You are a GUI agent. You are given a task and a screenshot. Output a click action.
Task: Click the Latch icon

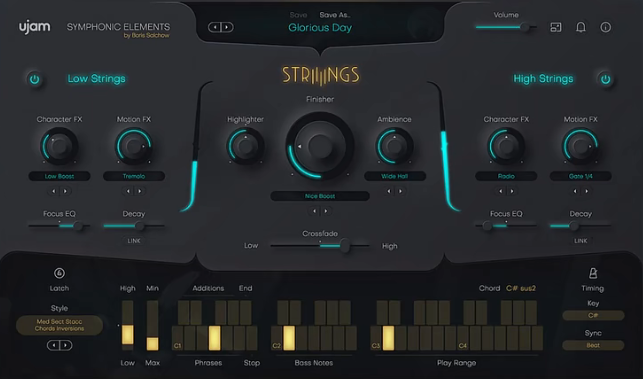[59, 273]
